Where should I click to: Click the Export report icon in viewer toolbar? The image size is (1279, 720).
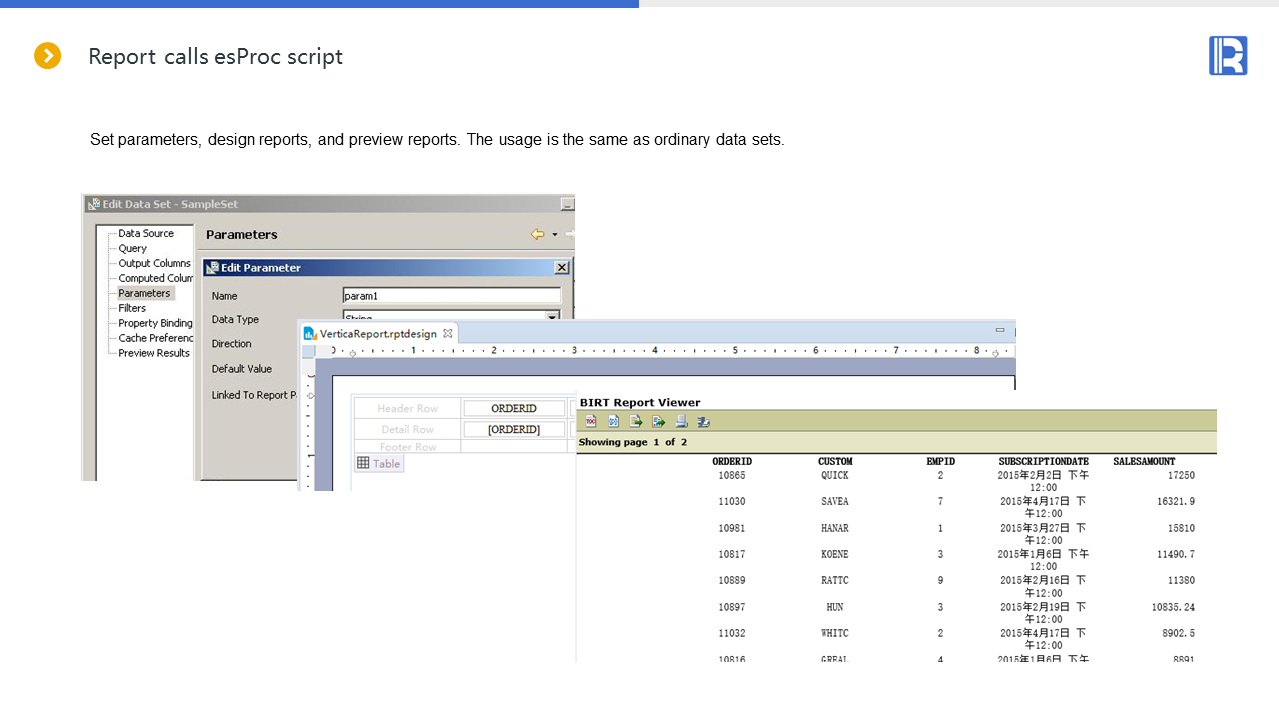[658, 421]
